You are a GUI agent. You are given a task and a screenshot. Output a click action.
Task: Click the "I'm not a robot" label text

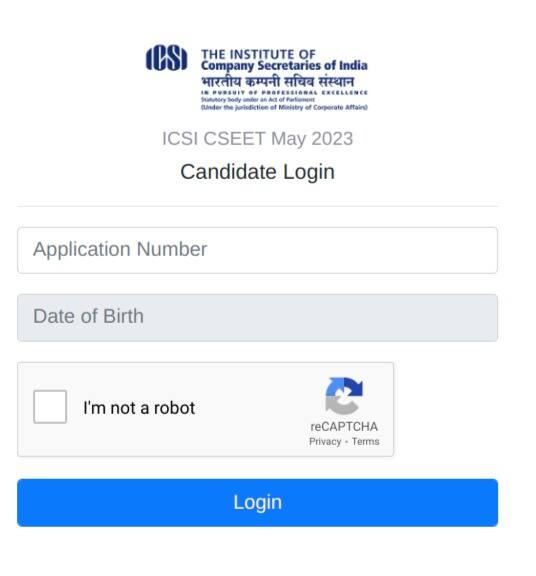pyautogui.click(x=139, y=408)
